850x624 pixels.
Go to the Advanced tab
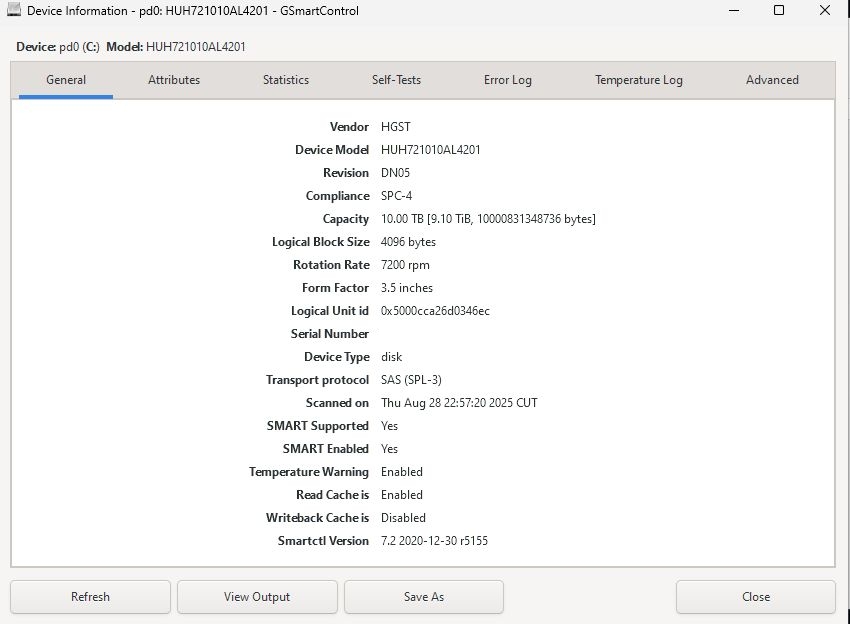pos(772,80)
